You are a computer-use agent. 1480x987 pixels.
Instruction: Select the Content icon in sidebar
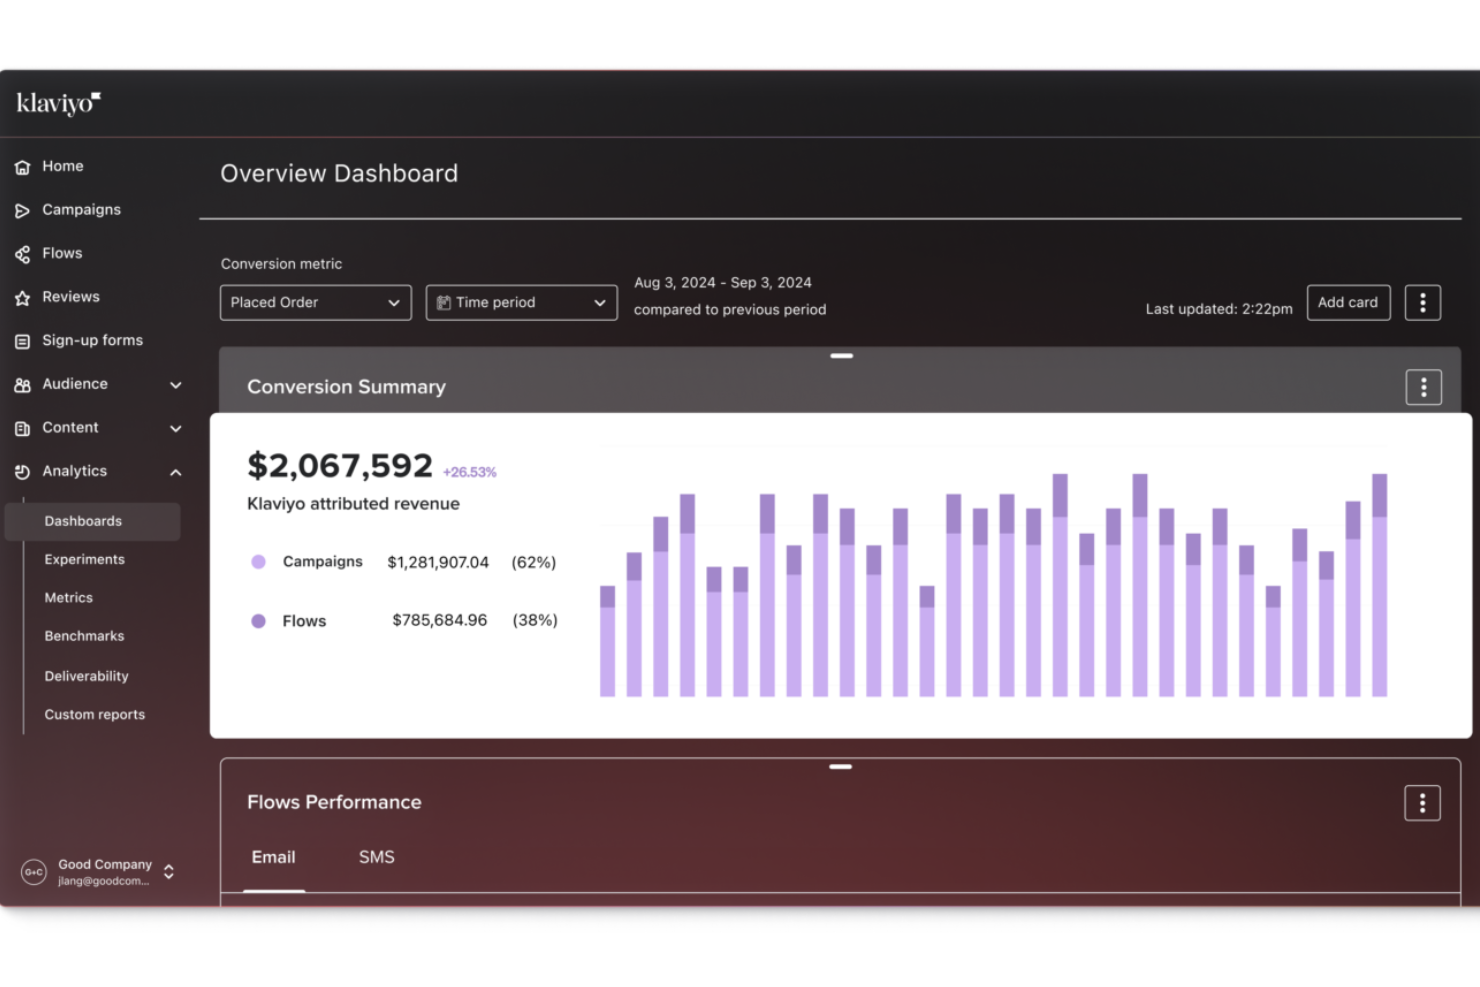coord(23,427)
